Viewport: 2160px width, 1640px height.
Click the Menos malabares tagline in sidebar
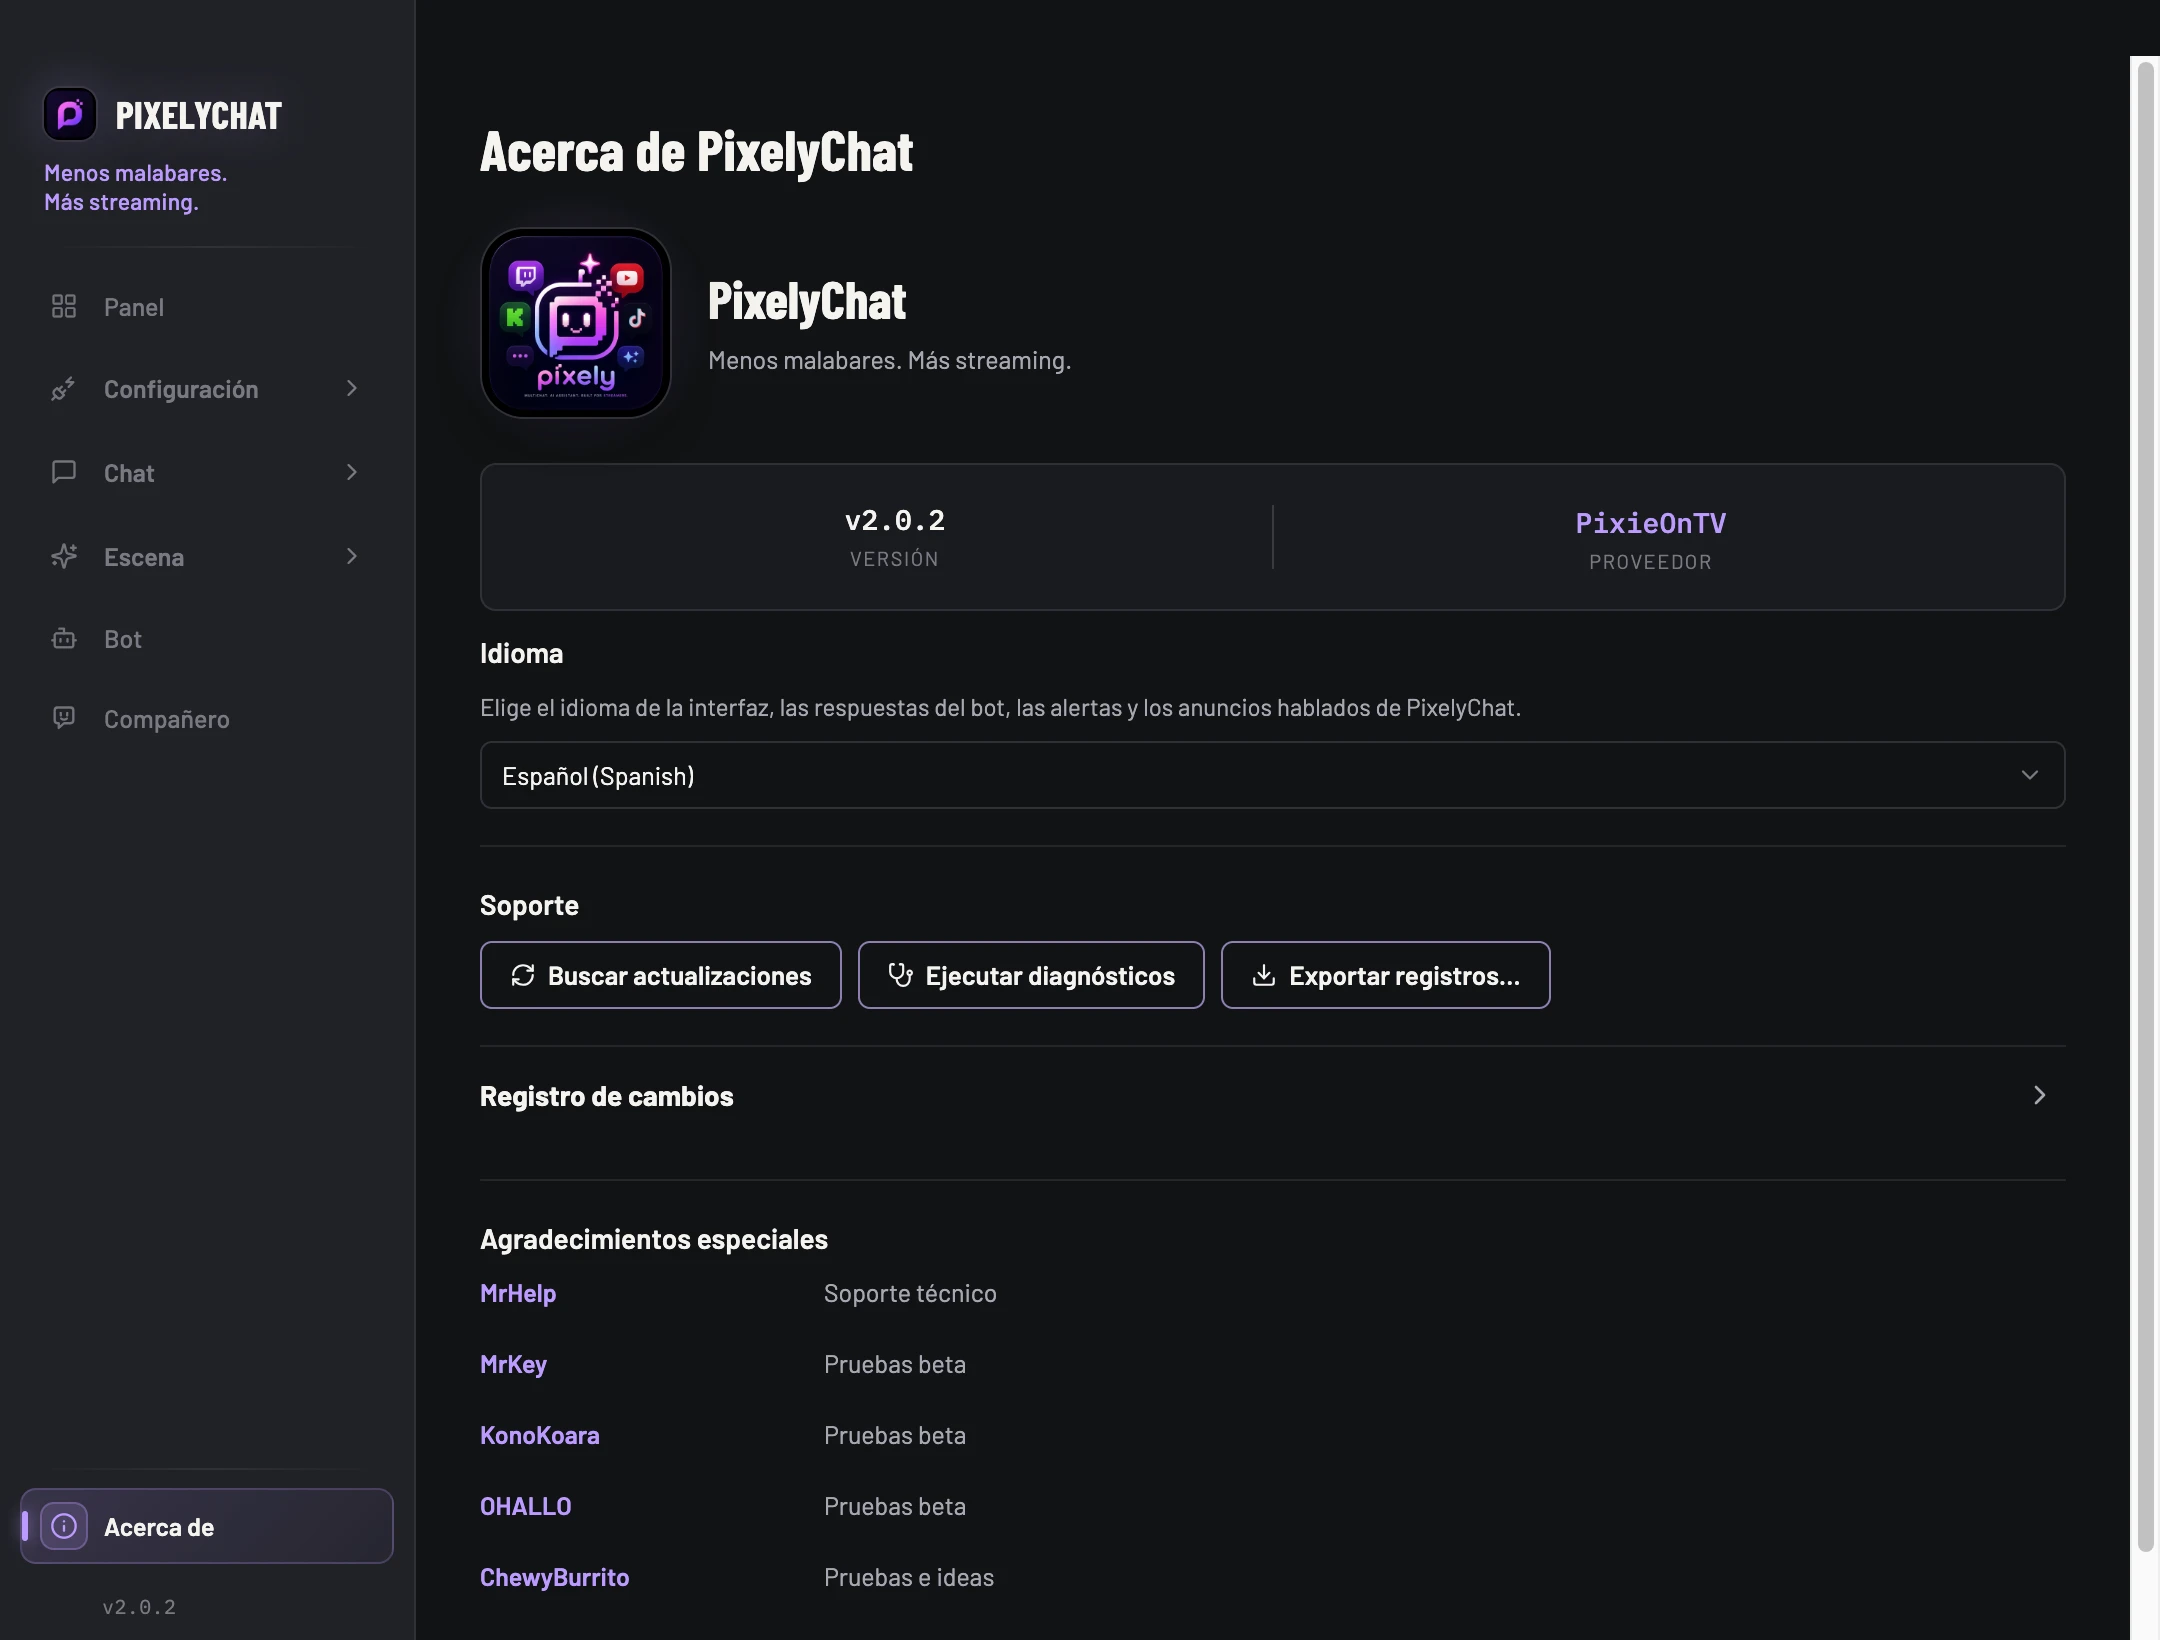[x=135, y=187]
